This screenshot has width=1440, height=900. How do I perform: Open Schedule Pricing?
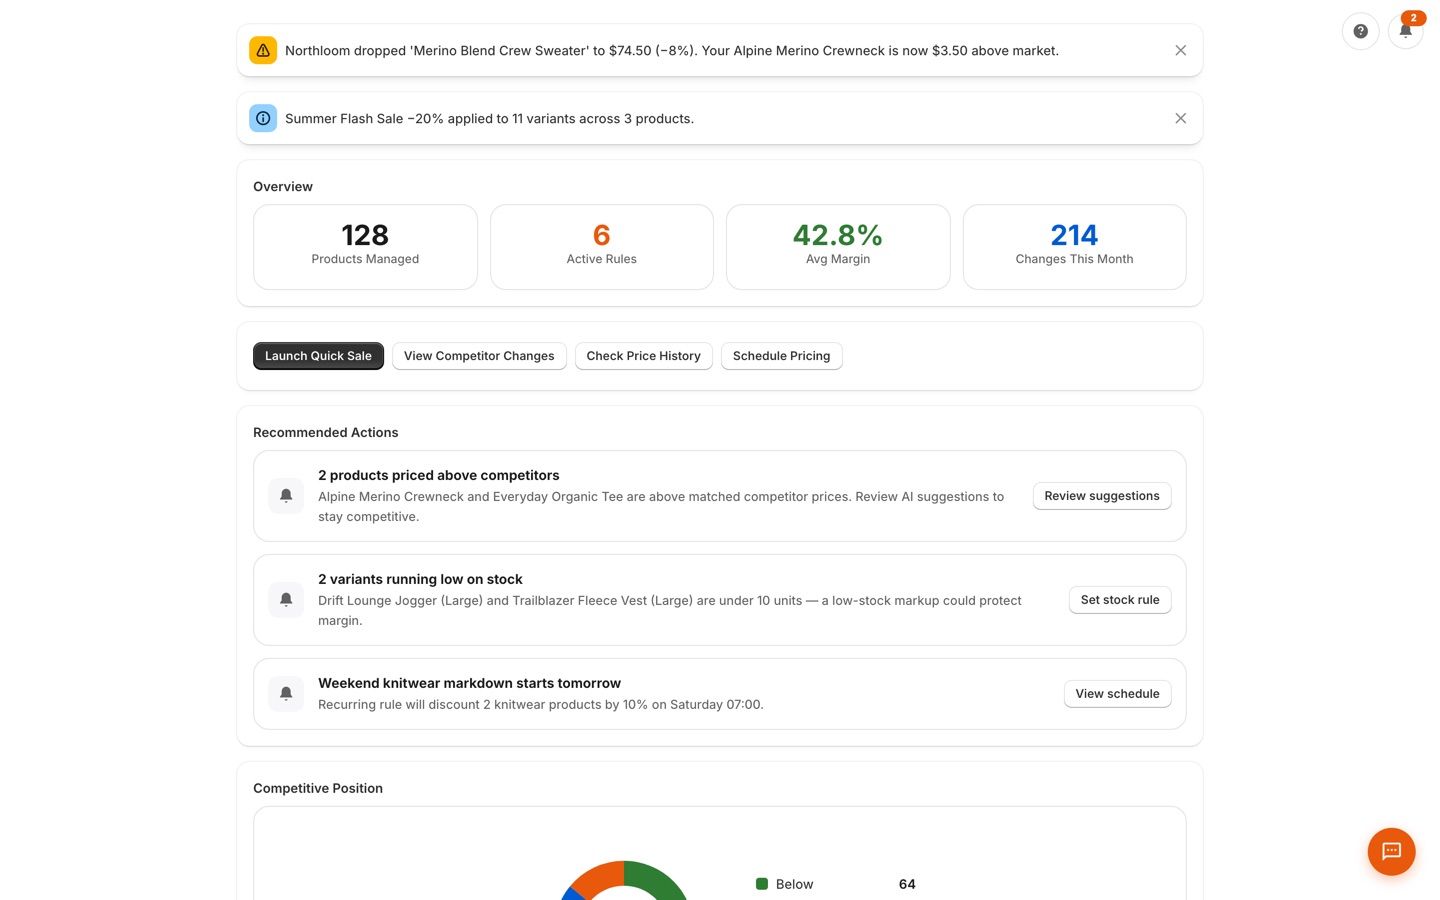[781, 356]
